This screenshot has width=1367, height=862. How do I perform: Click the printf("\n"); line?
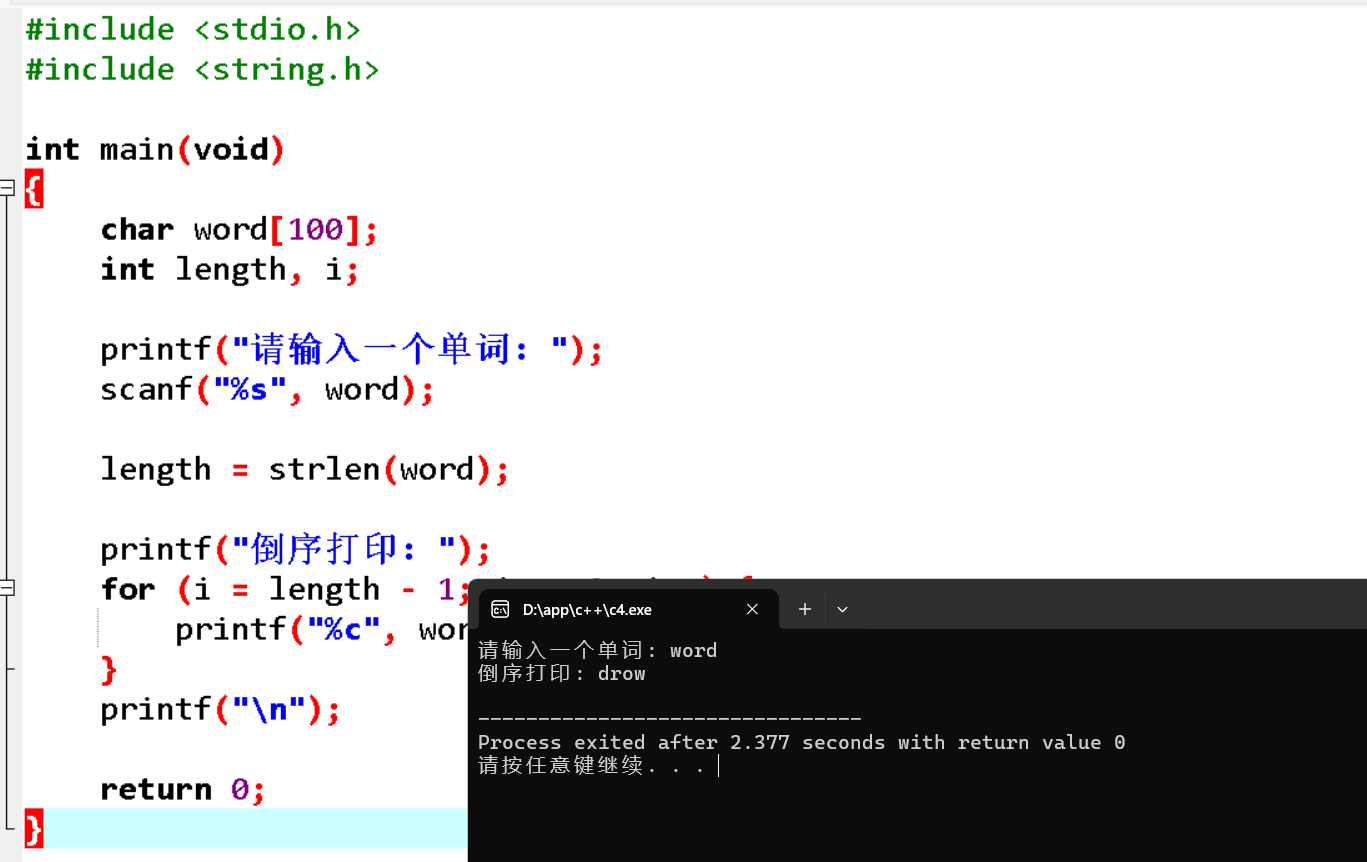[x=220, y=709]
